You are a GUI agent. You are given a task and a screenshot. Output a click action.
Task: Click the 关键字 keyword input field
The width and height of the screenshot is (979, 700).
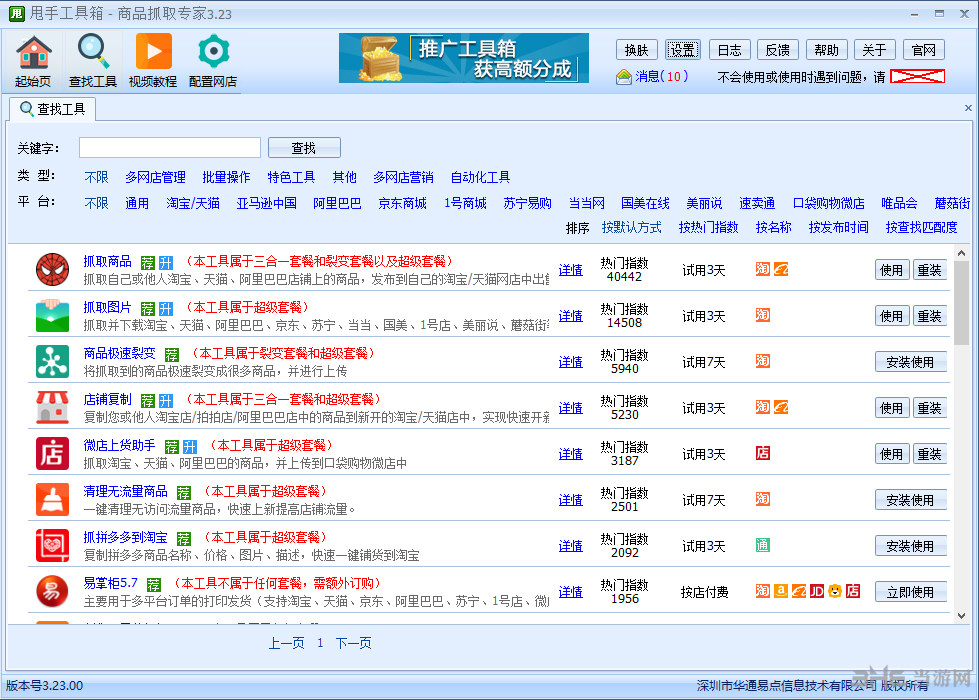click(x=169, y=146)
